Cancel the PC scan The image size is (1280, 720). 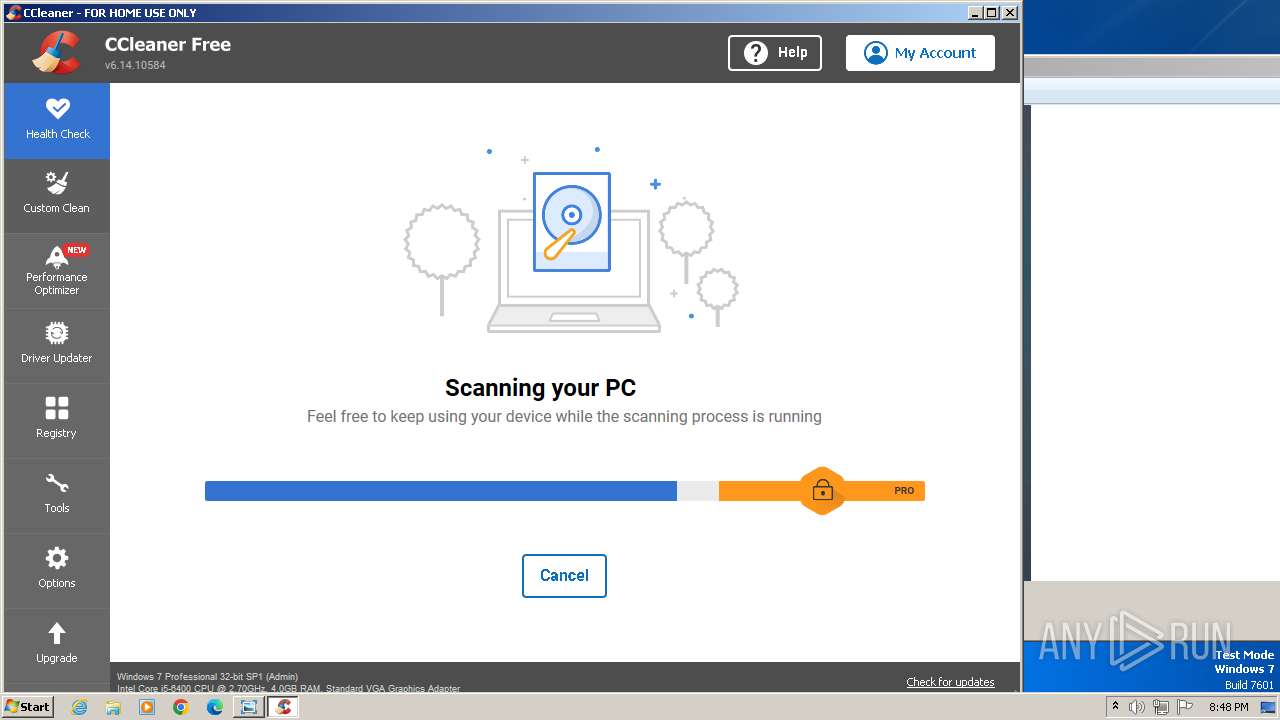point(564,576)
